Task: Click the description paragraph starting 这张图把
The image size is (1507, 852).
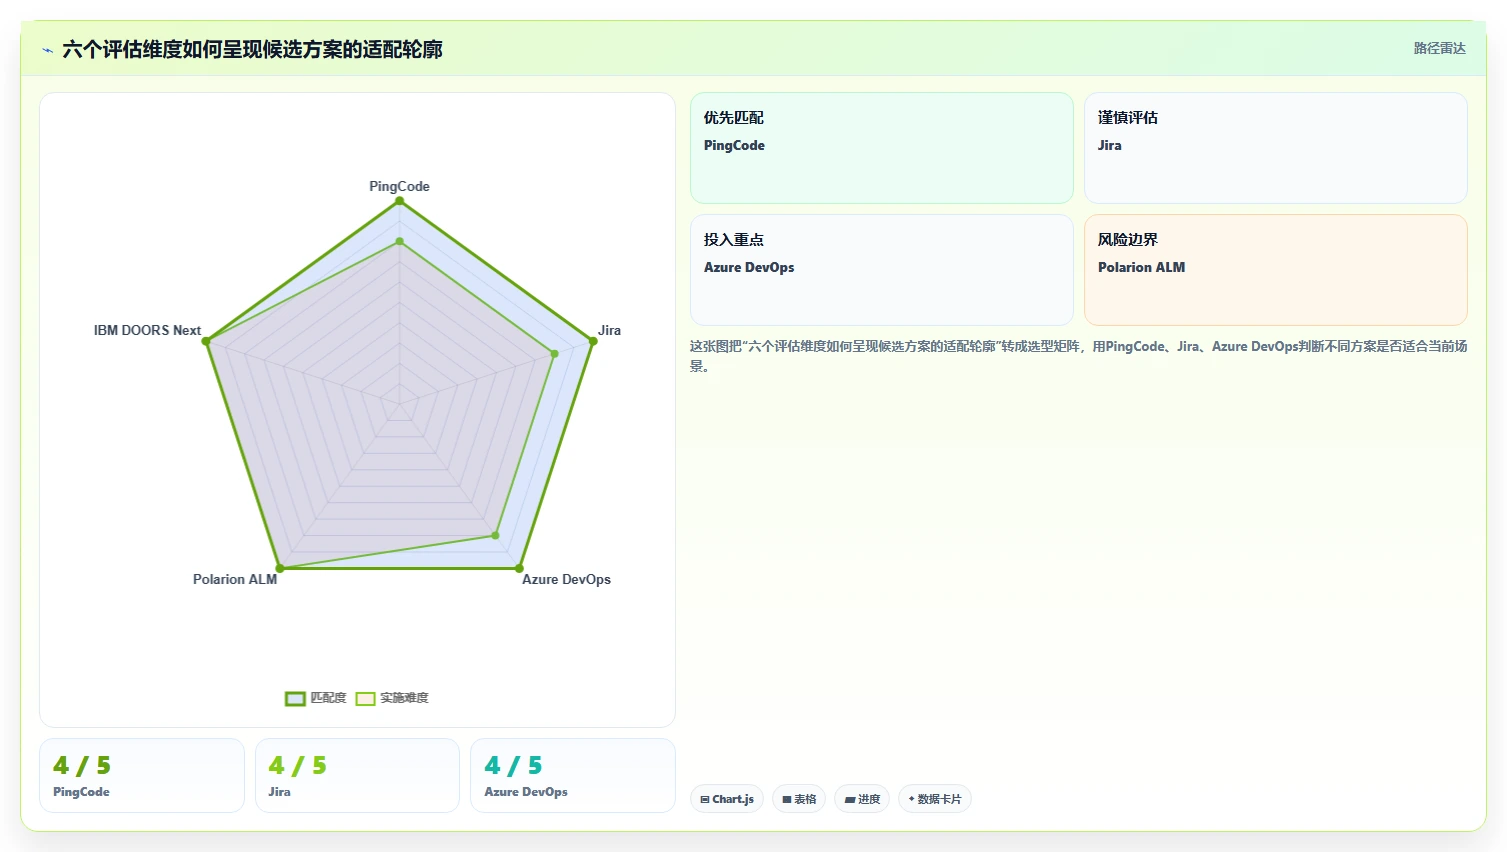Action: 1078,356
